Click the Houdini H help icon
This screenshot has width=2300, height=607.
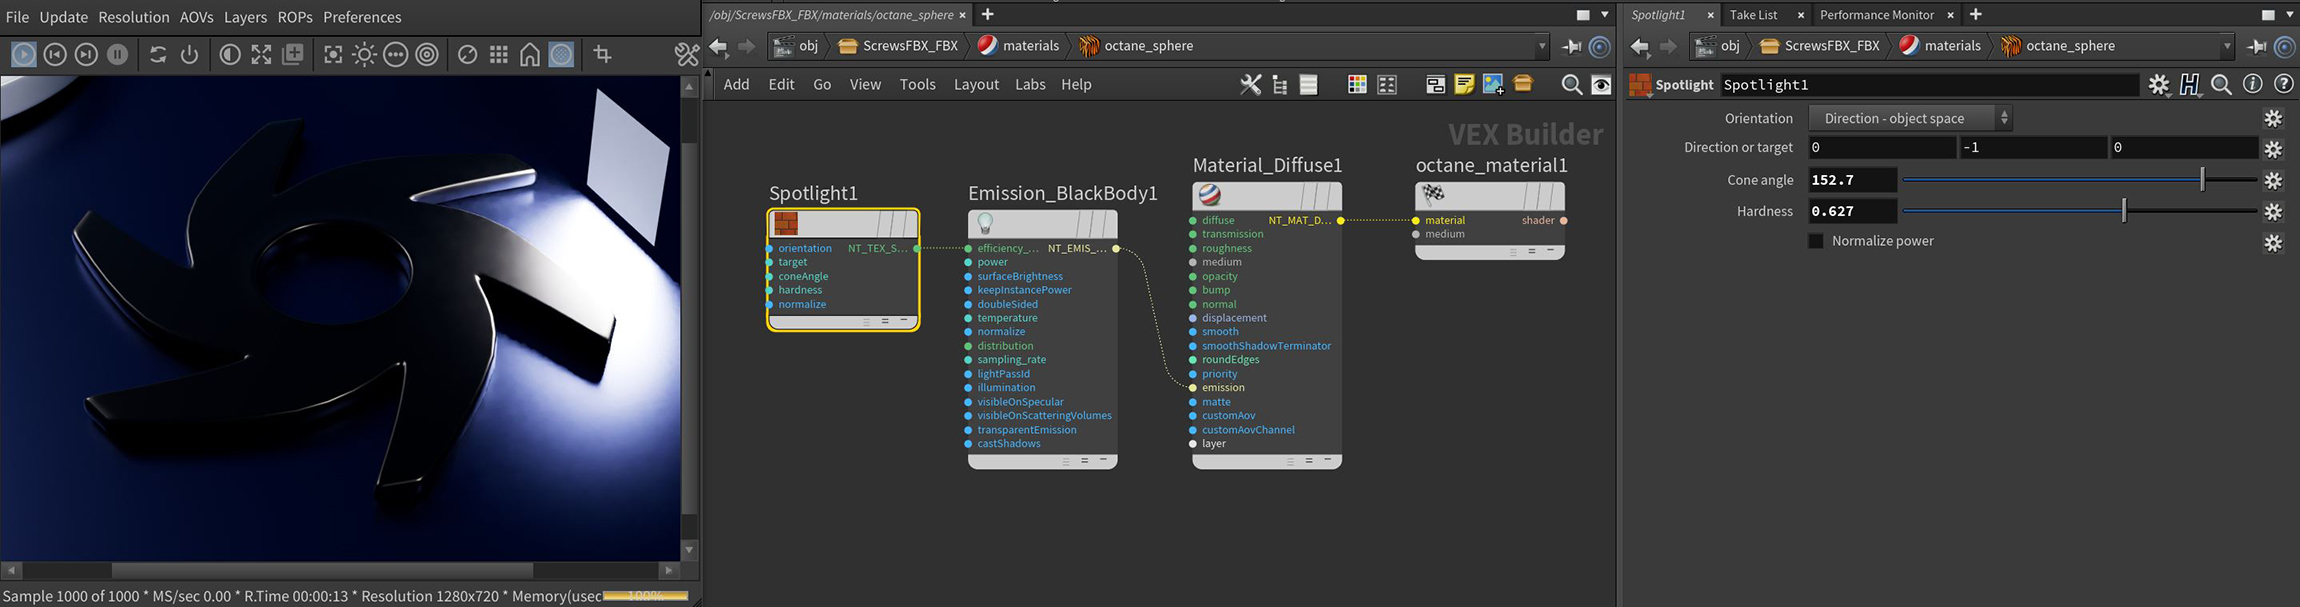[2190, 85]
